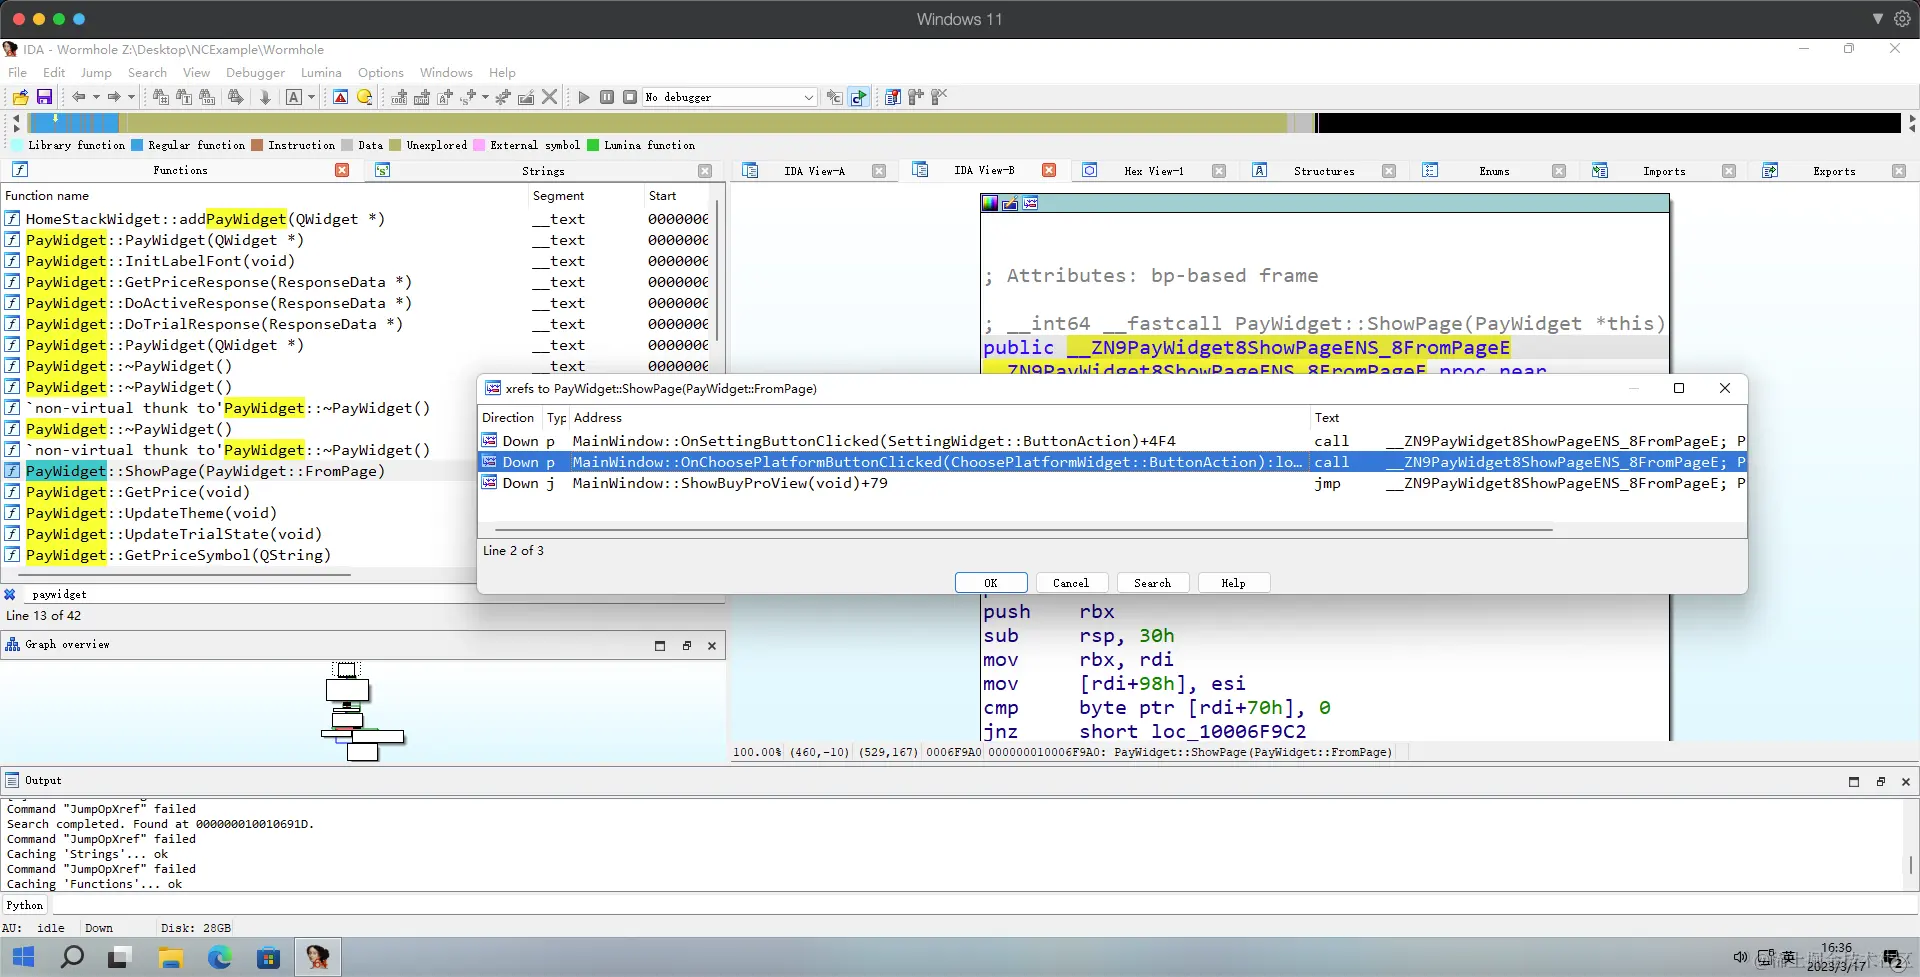Select the ShowBuyProView xref row
Image resolution: width=1920 pixels, height=977 pixels.
[x=1113, y=483]
